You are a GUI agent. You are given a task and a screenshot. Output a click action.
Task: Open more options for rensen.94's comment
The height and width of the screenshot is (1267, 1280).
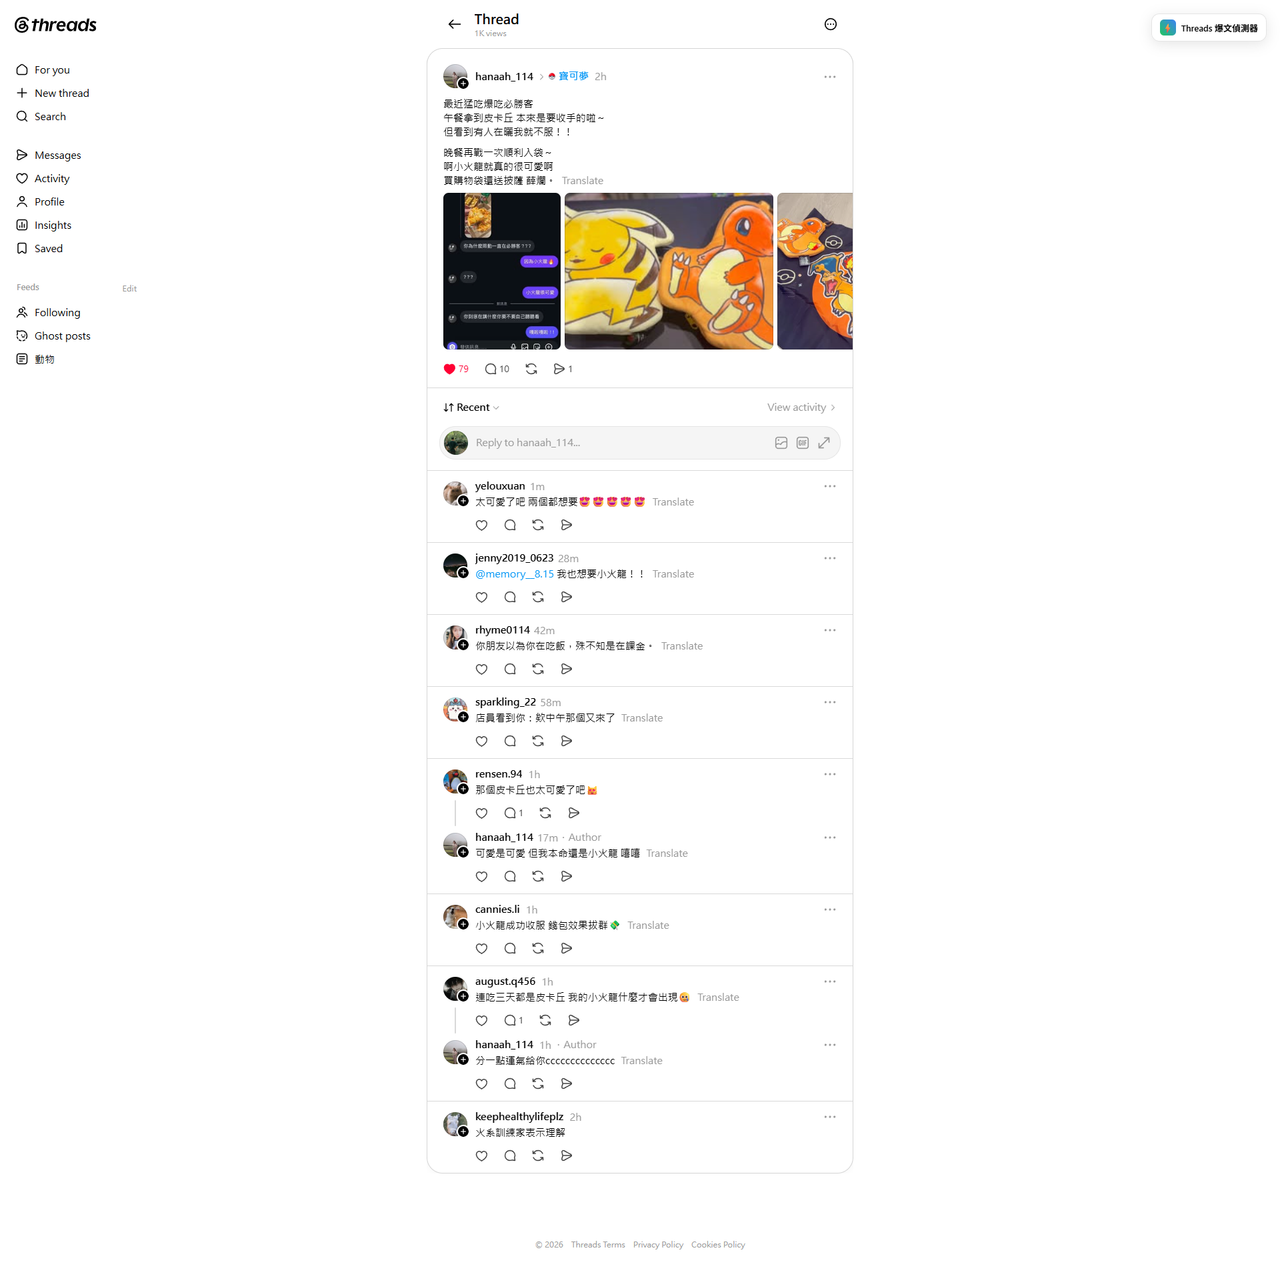coord(830,774)
